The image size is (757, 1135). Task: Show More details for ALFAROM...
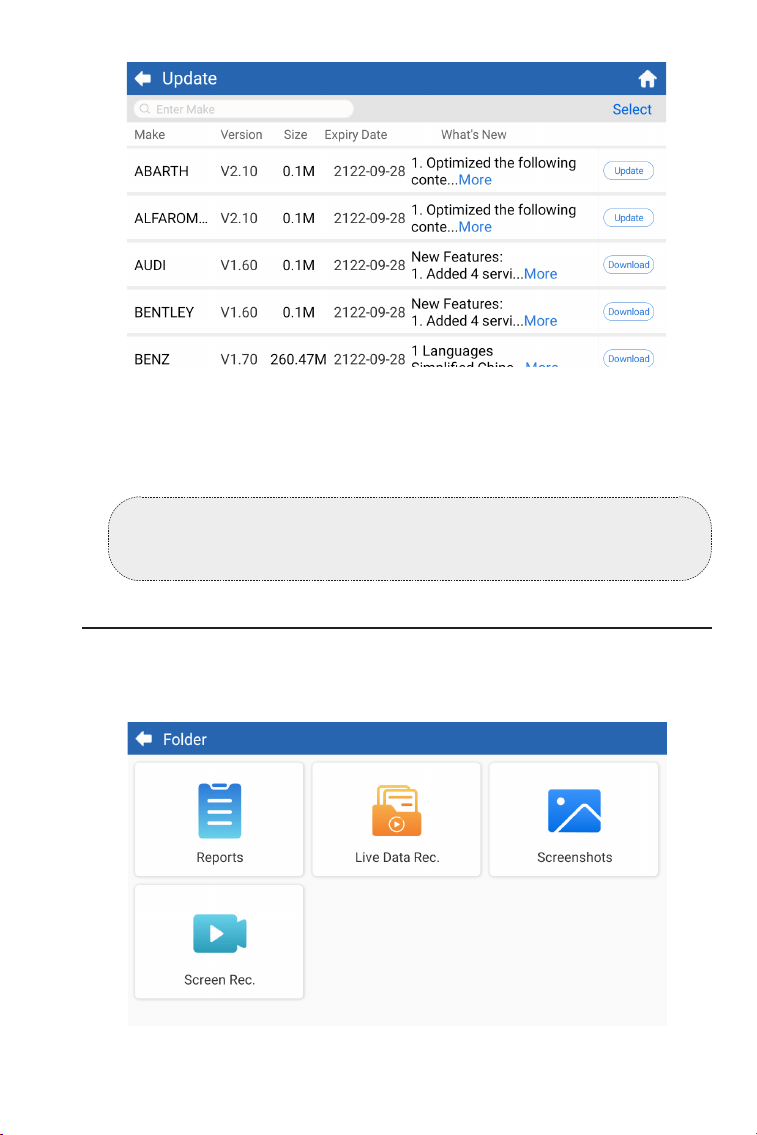[x=475, y=227]
